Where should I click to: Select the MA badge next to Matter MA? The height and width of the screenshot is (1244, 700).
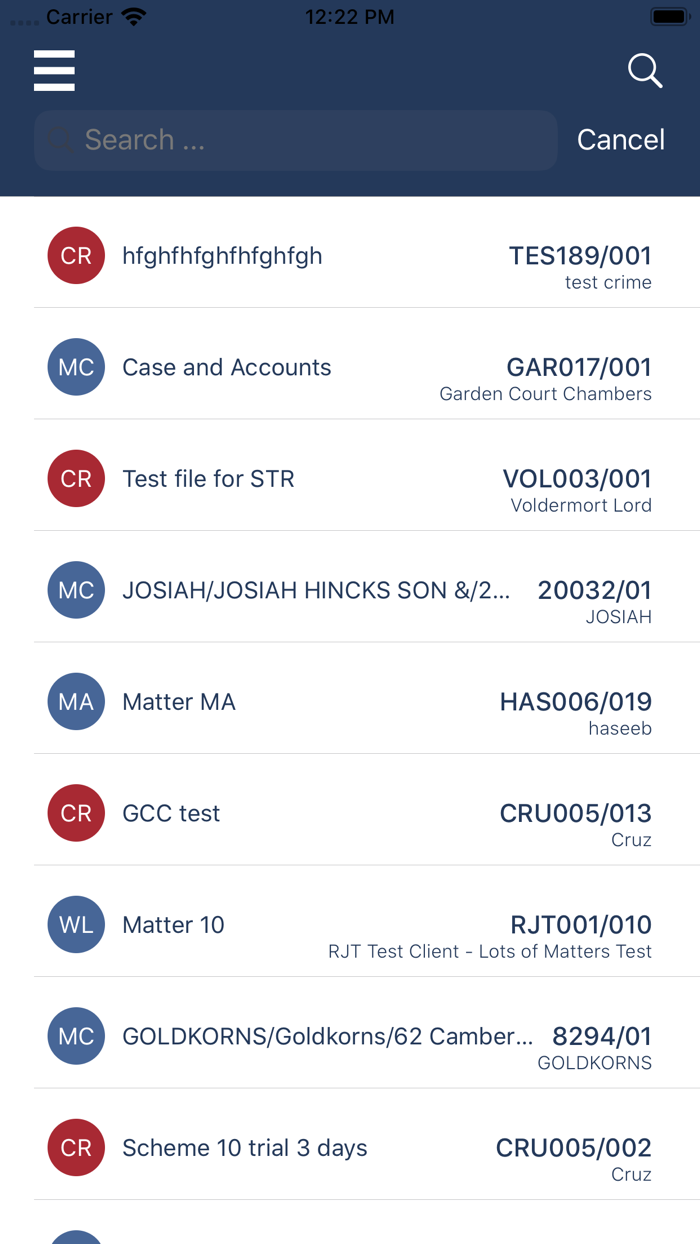(x=76, y=701)
